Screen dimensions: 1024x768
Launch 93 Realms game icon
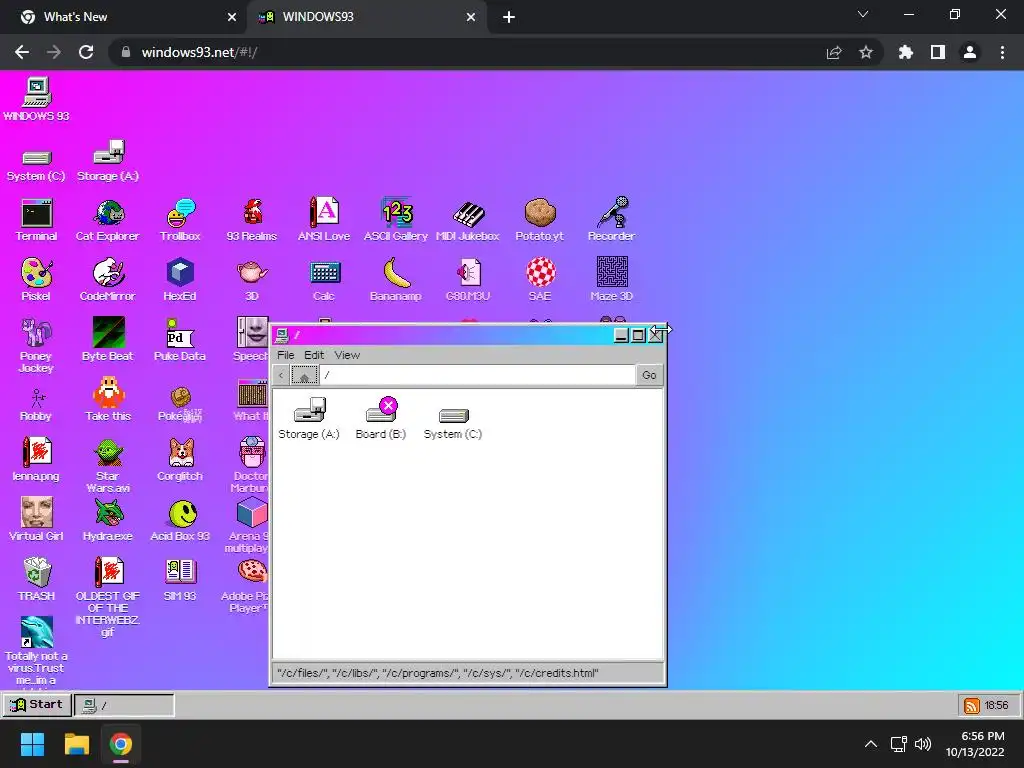pyautogui.click(x=252, y=220)
